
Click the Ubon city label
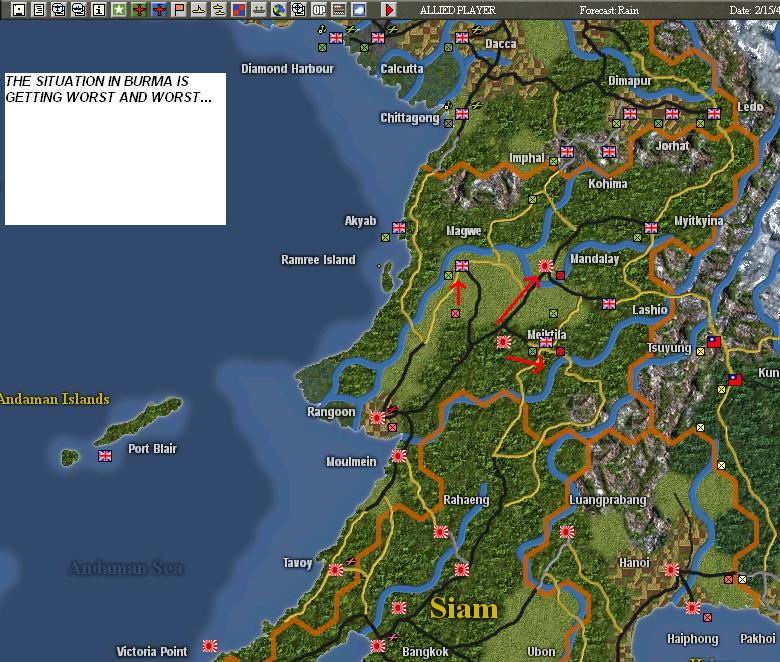coord(541,652)
